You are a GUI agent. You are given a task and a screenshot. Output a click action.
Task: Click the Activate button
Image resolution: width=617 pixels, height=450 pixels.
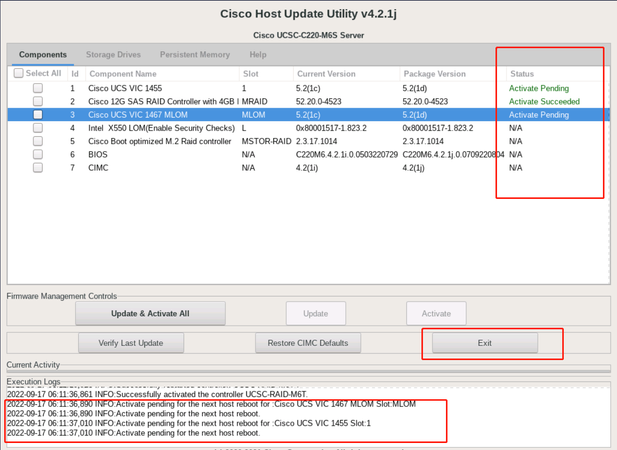(436, 314)
